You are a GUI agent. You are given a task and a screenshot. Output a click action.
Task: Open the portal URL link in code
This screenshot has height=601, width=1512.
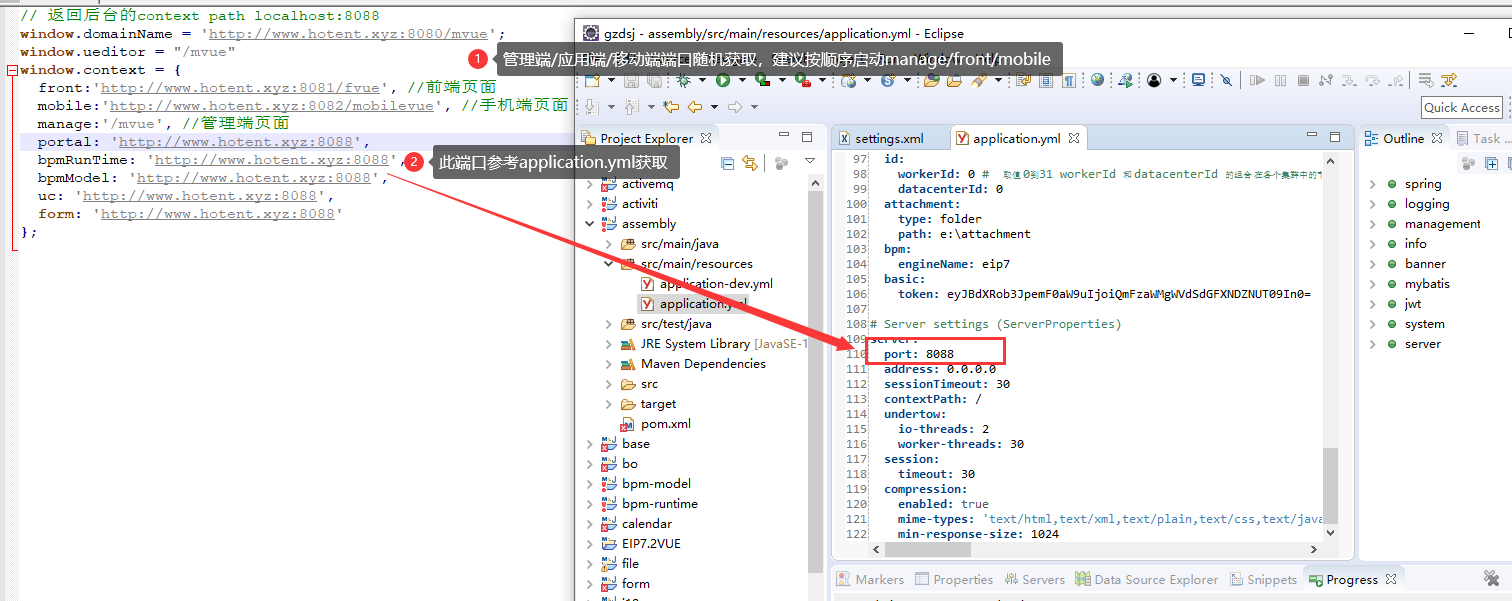(x=236, y=142)
